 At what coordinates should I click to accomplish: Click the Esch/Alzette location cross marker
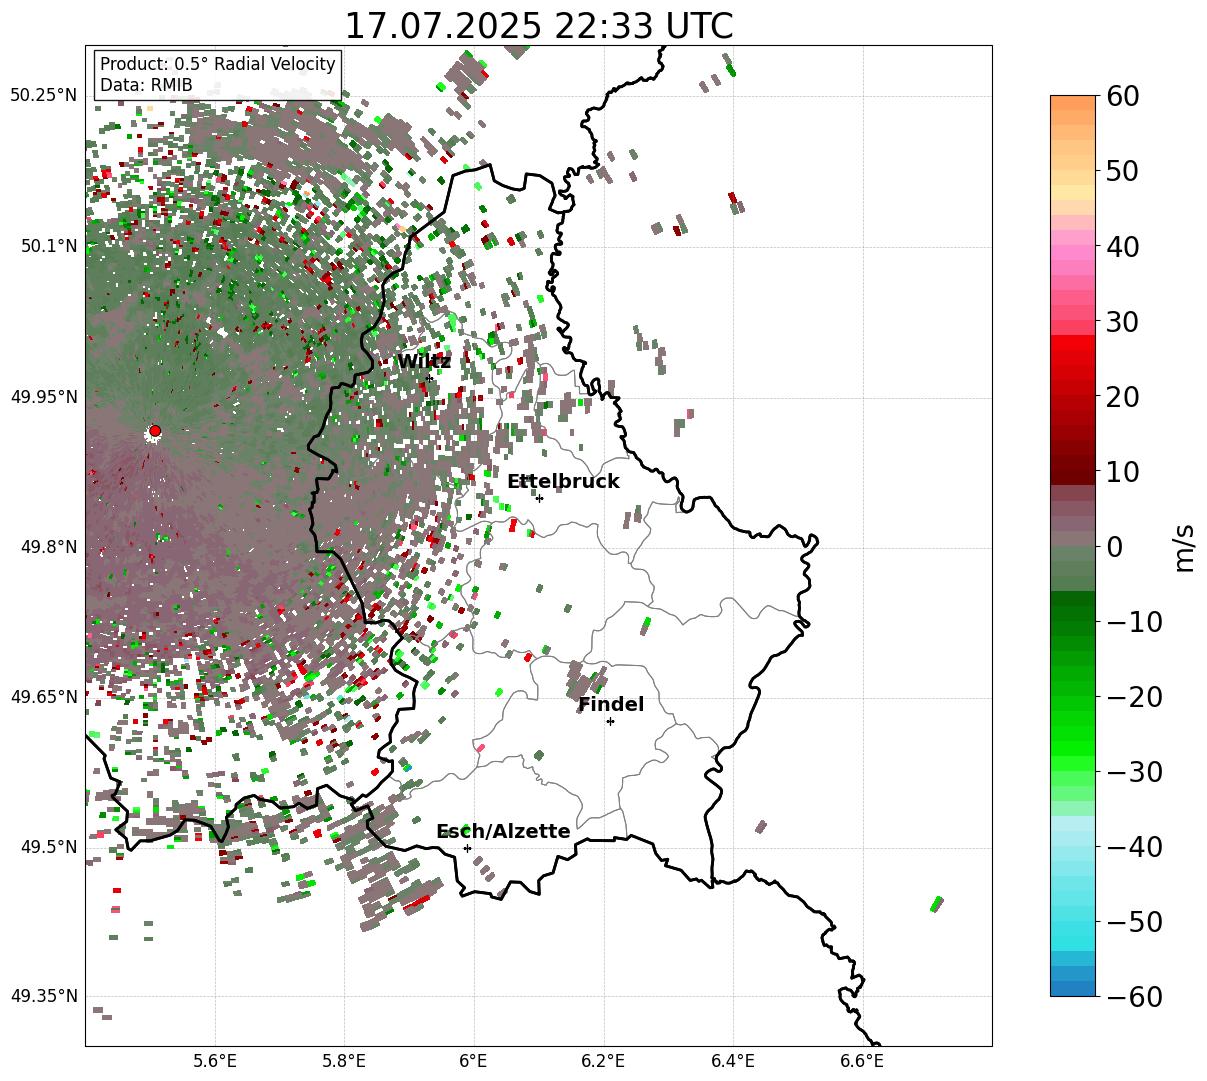pyautogui.click(x=467, y=848)
